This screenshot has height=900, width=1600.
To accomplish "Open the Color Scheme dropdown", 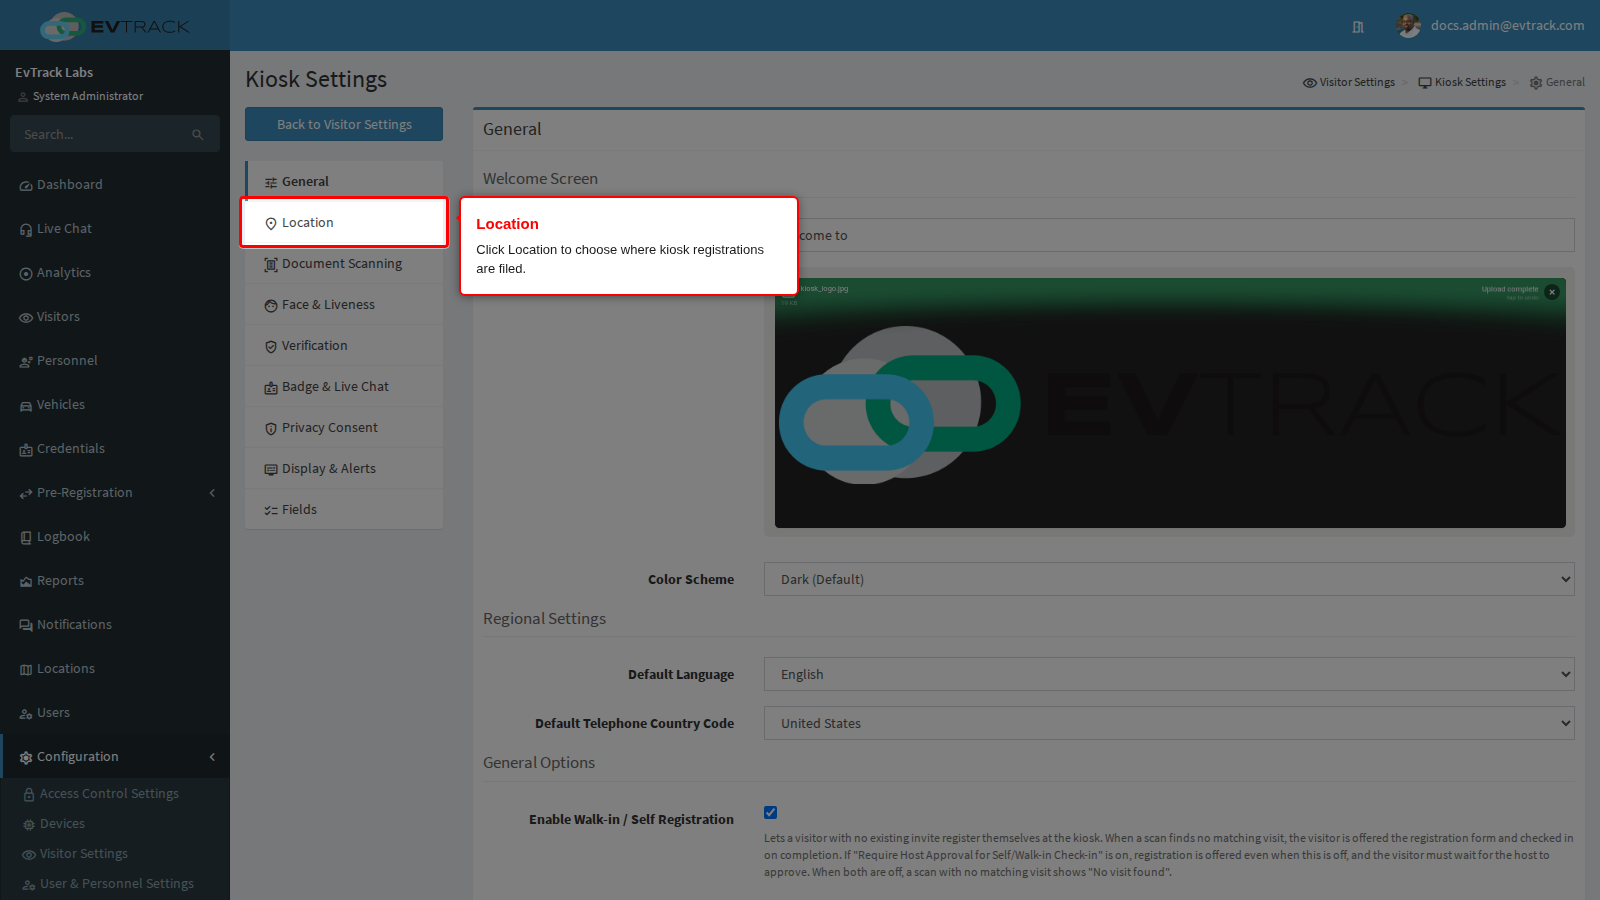I will click(1169, 579).
